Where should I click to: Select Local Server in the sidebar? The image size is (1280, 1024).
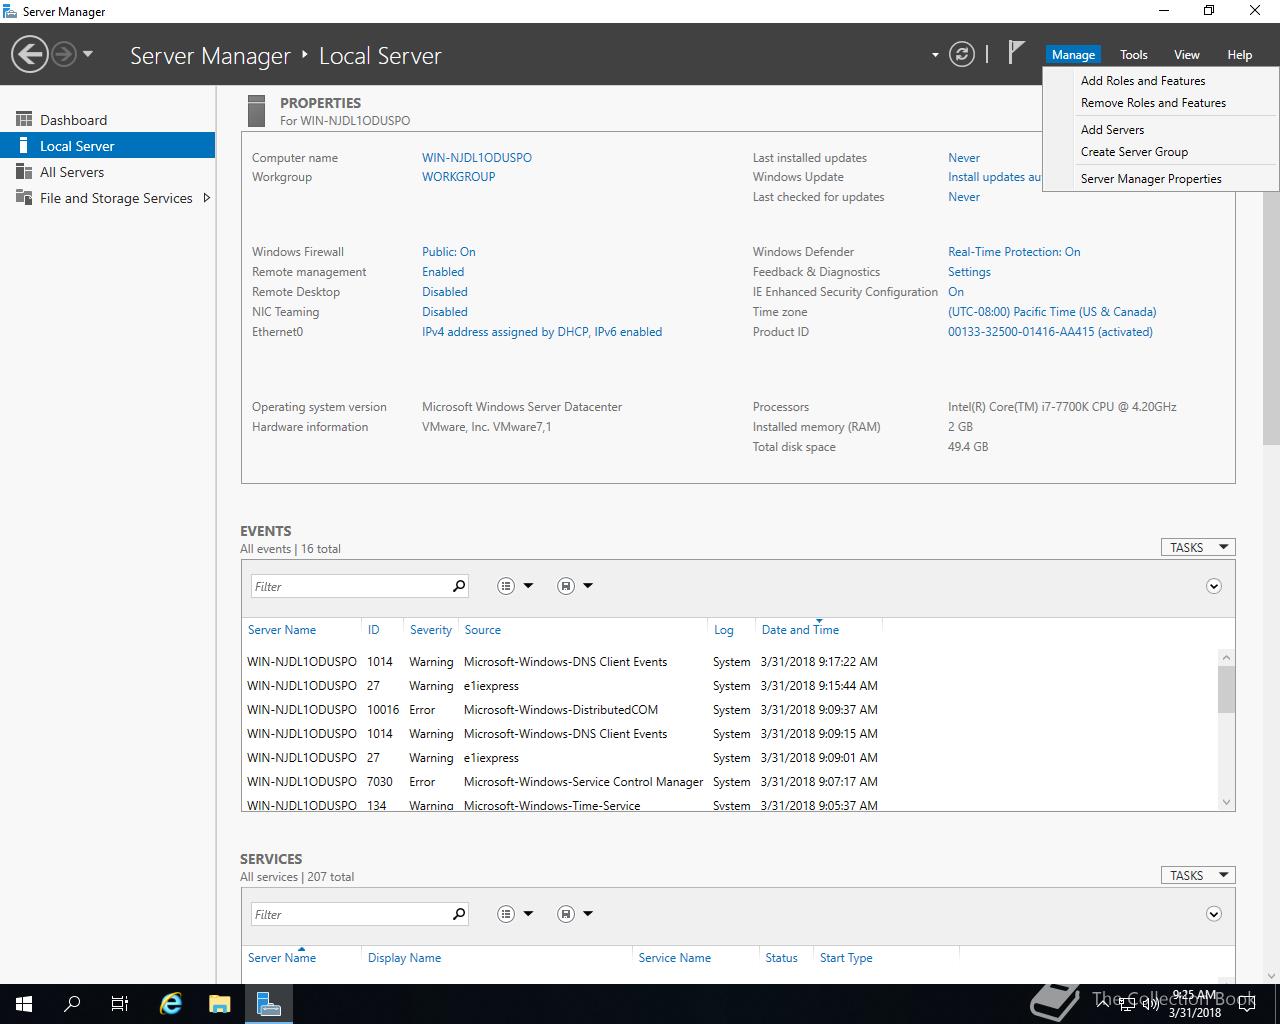pos(107,146)
